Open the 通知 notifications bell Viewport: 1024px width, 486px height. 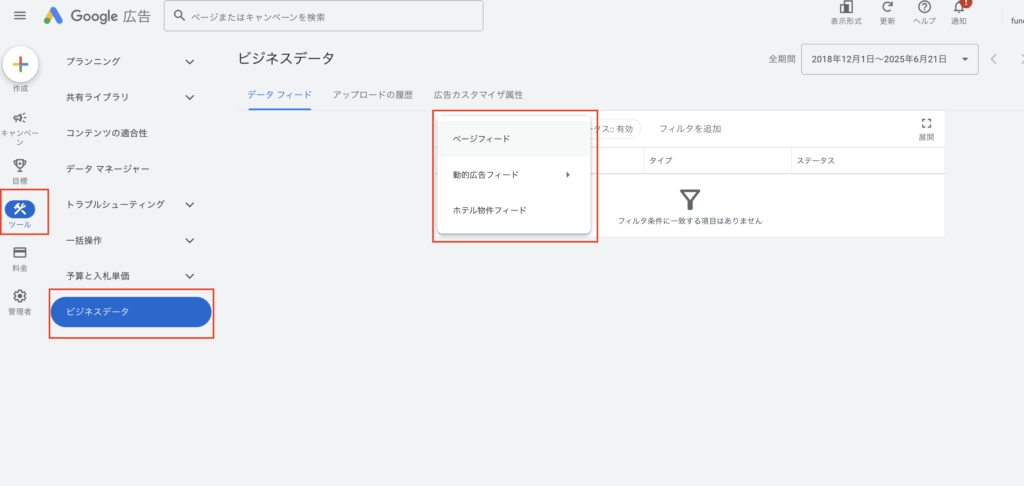[x=959, y=10]
